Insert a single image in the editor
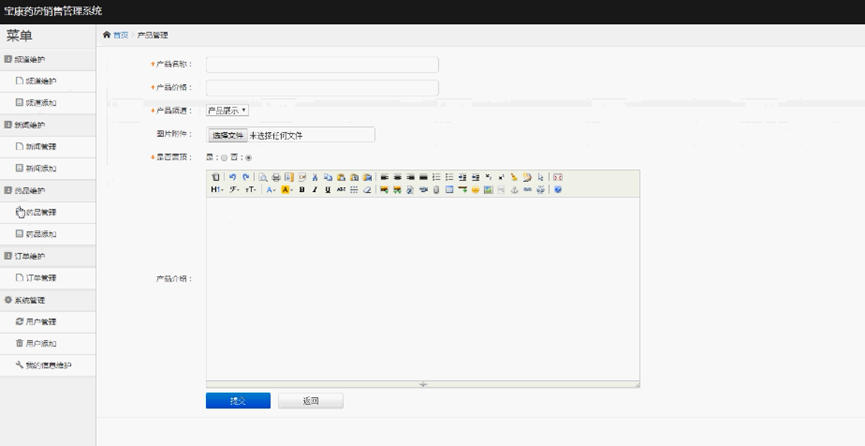The height and width of the screenshot is (446, 865). tap(384, 190)
